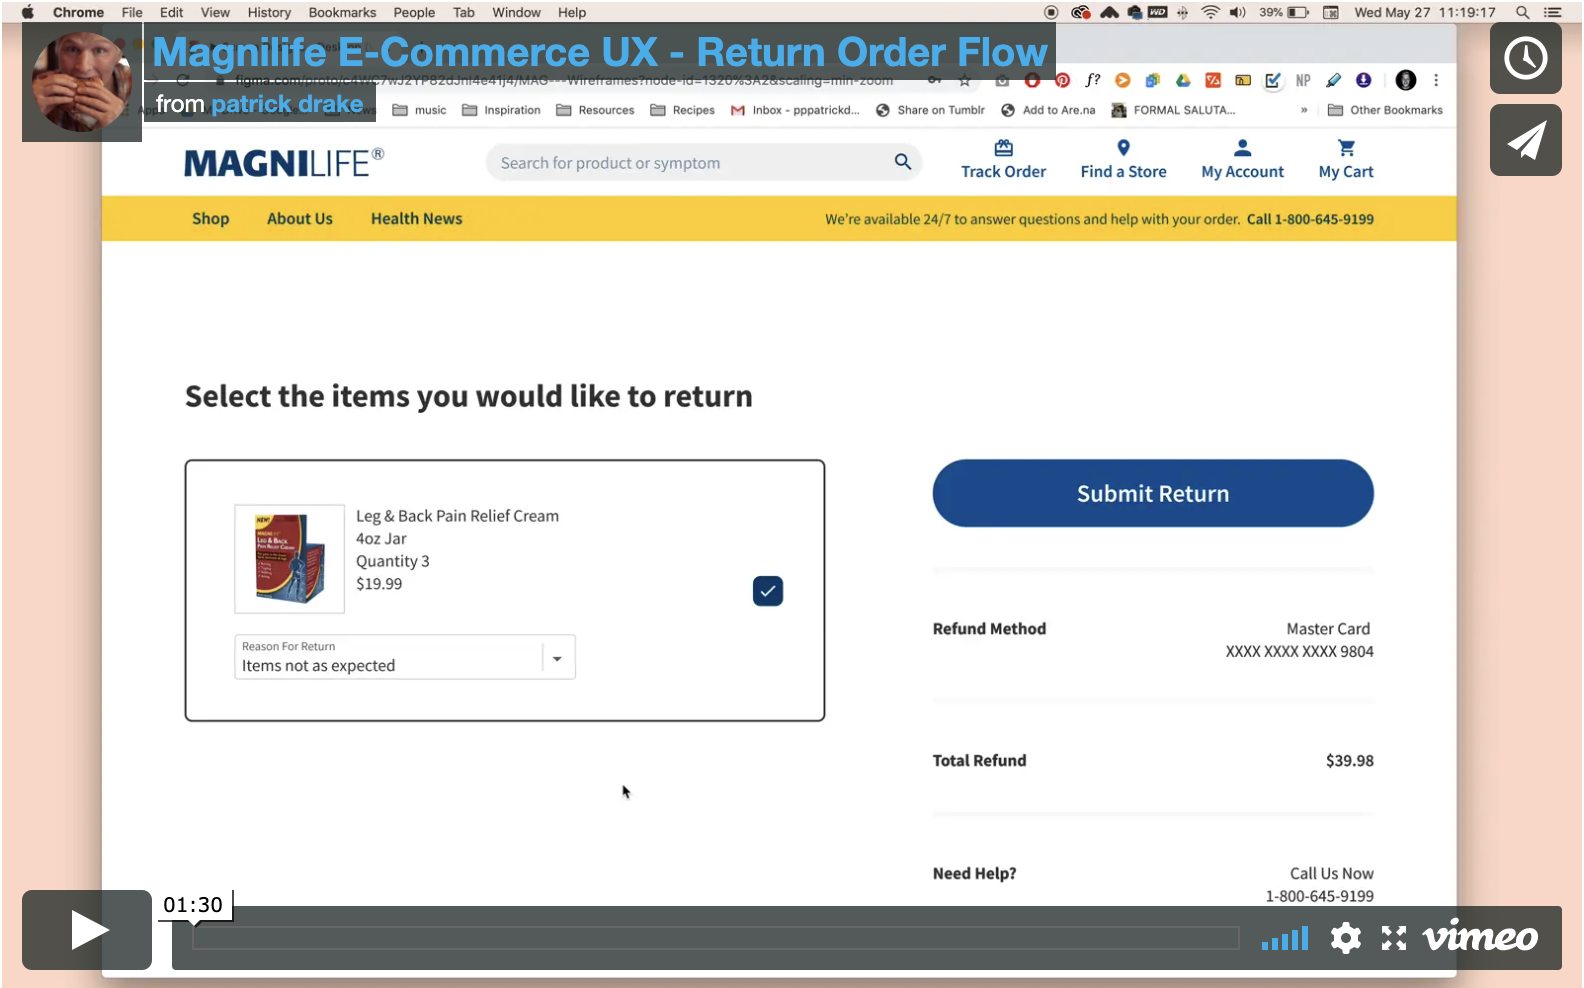Open Track Order
The width and height of the screenshot is (1584, 988).
(1003, 160)
